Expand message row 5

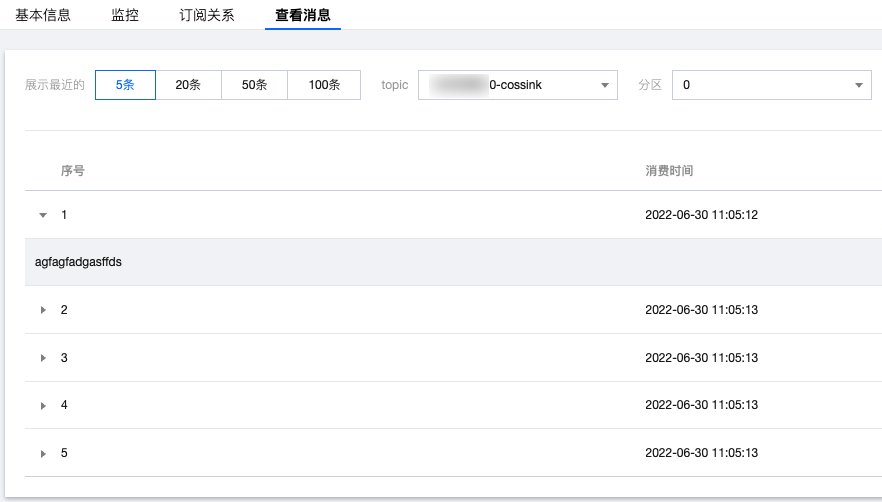[43, 454]
